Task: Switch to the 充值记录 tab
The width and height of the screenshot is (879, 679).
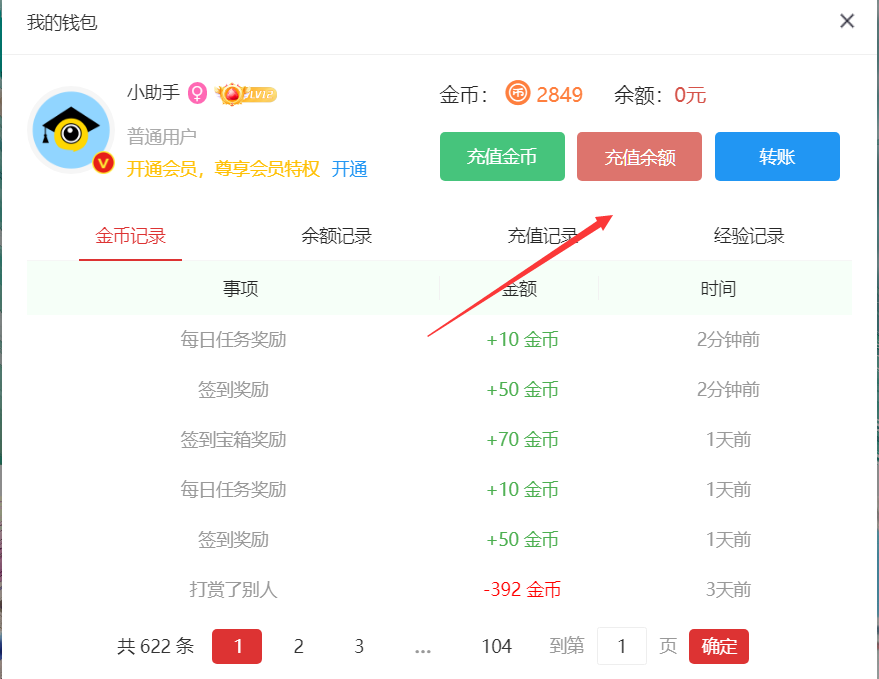Action: [542, 236]
